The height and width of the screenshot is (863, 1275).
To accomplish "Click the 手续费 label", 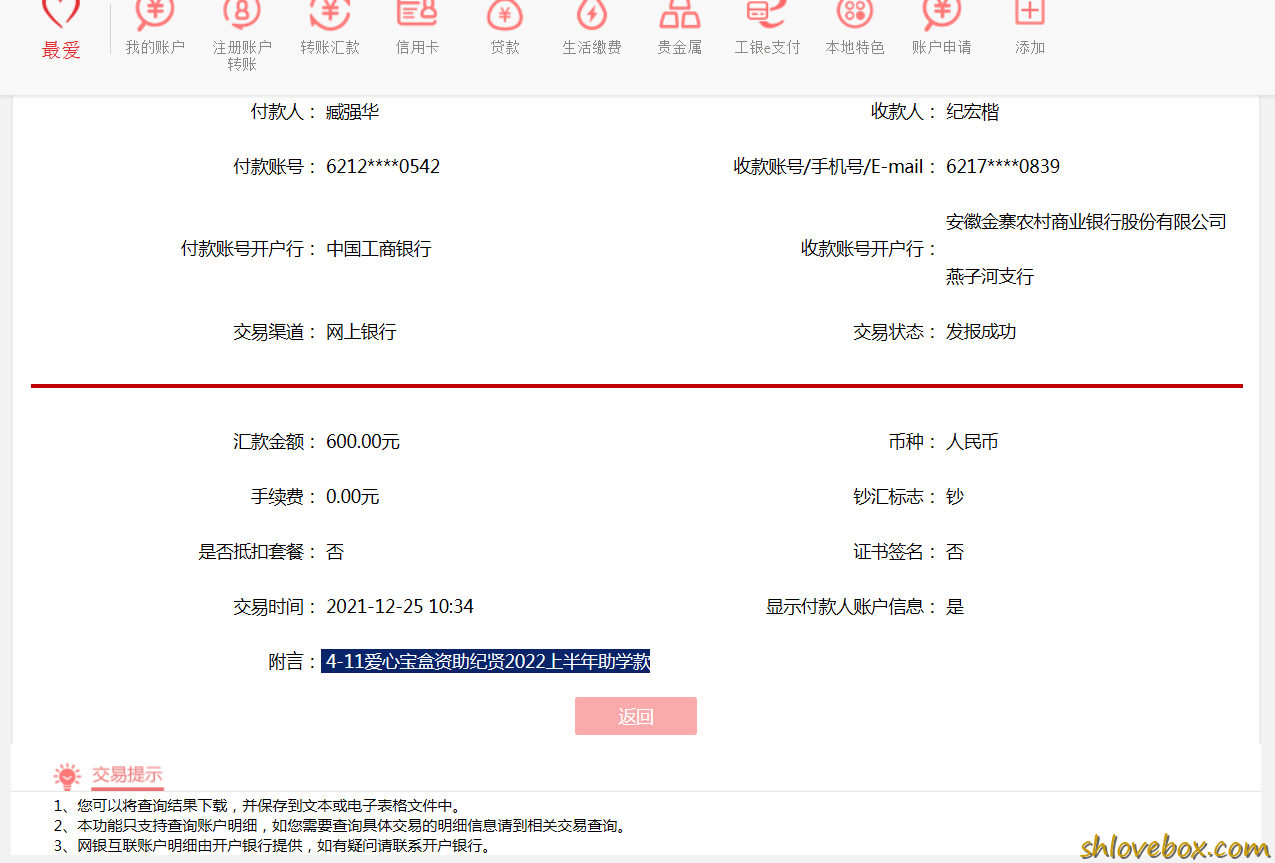I will (284, 497).
